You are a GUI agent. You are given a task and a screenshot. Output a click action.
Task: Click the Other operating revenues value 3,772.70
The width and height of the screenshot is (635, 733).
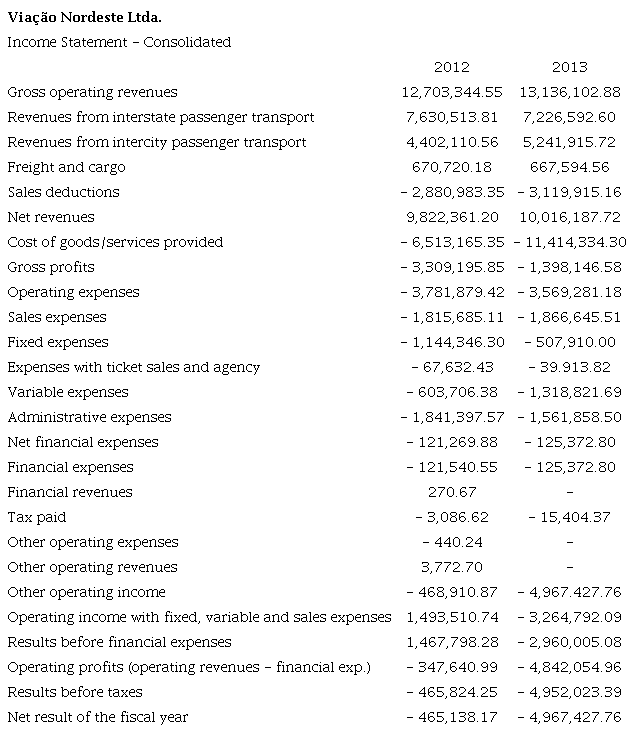[x=452, y=567]
